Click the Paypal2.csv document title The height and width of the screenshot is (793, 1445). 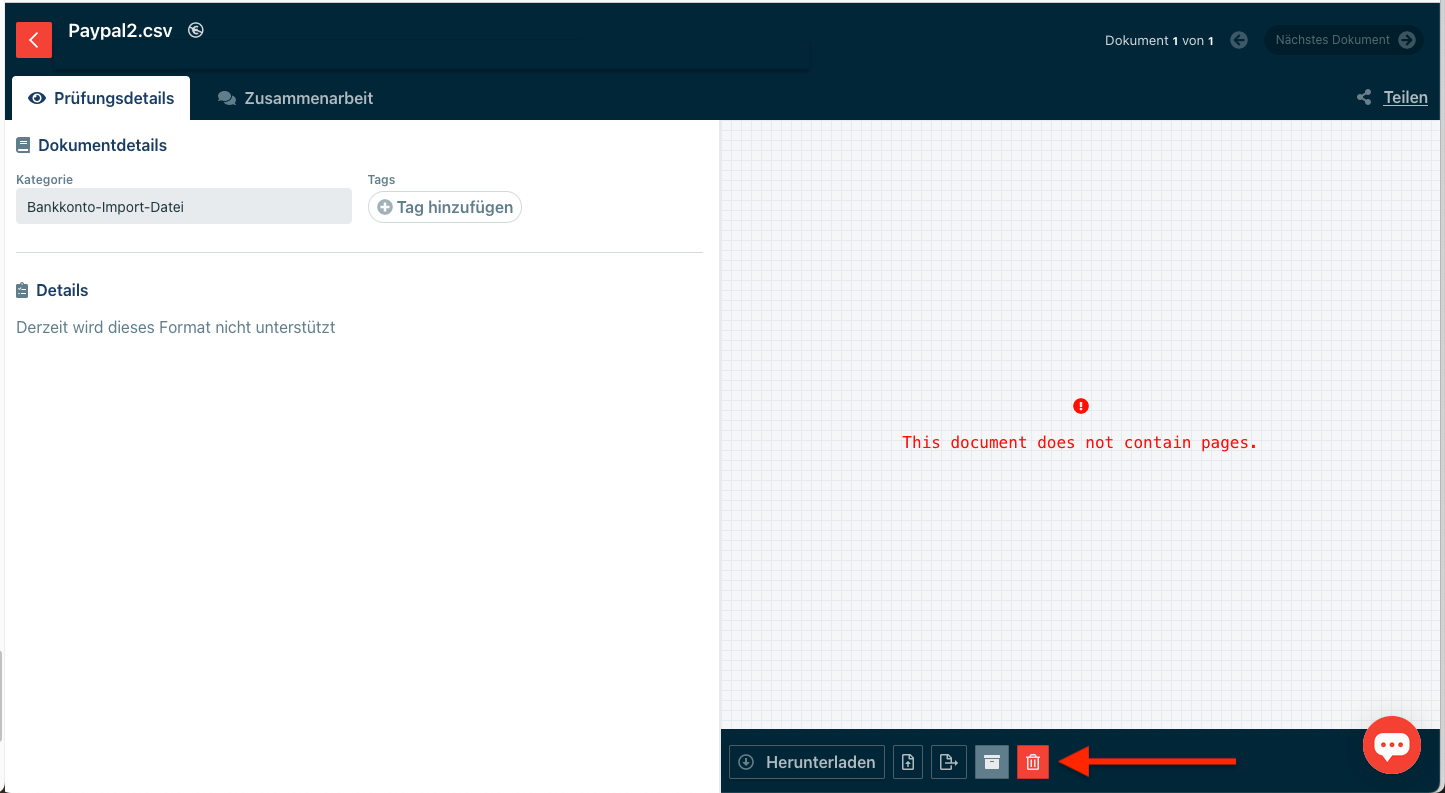[120, 31]
